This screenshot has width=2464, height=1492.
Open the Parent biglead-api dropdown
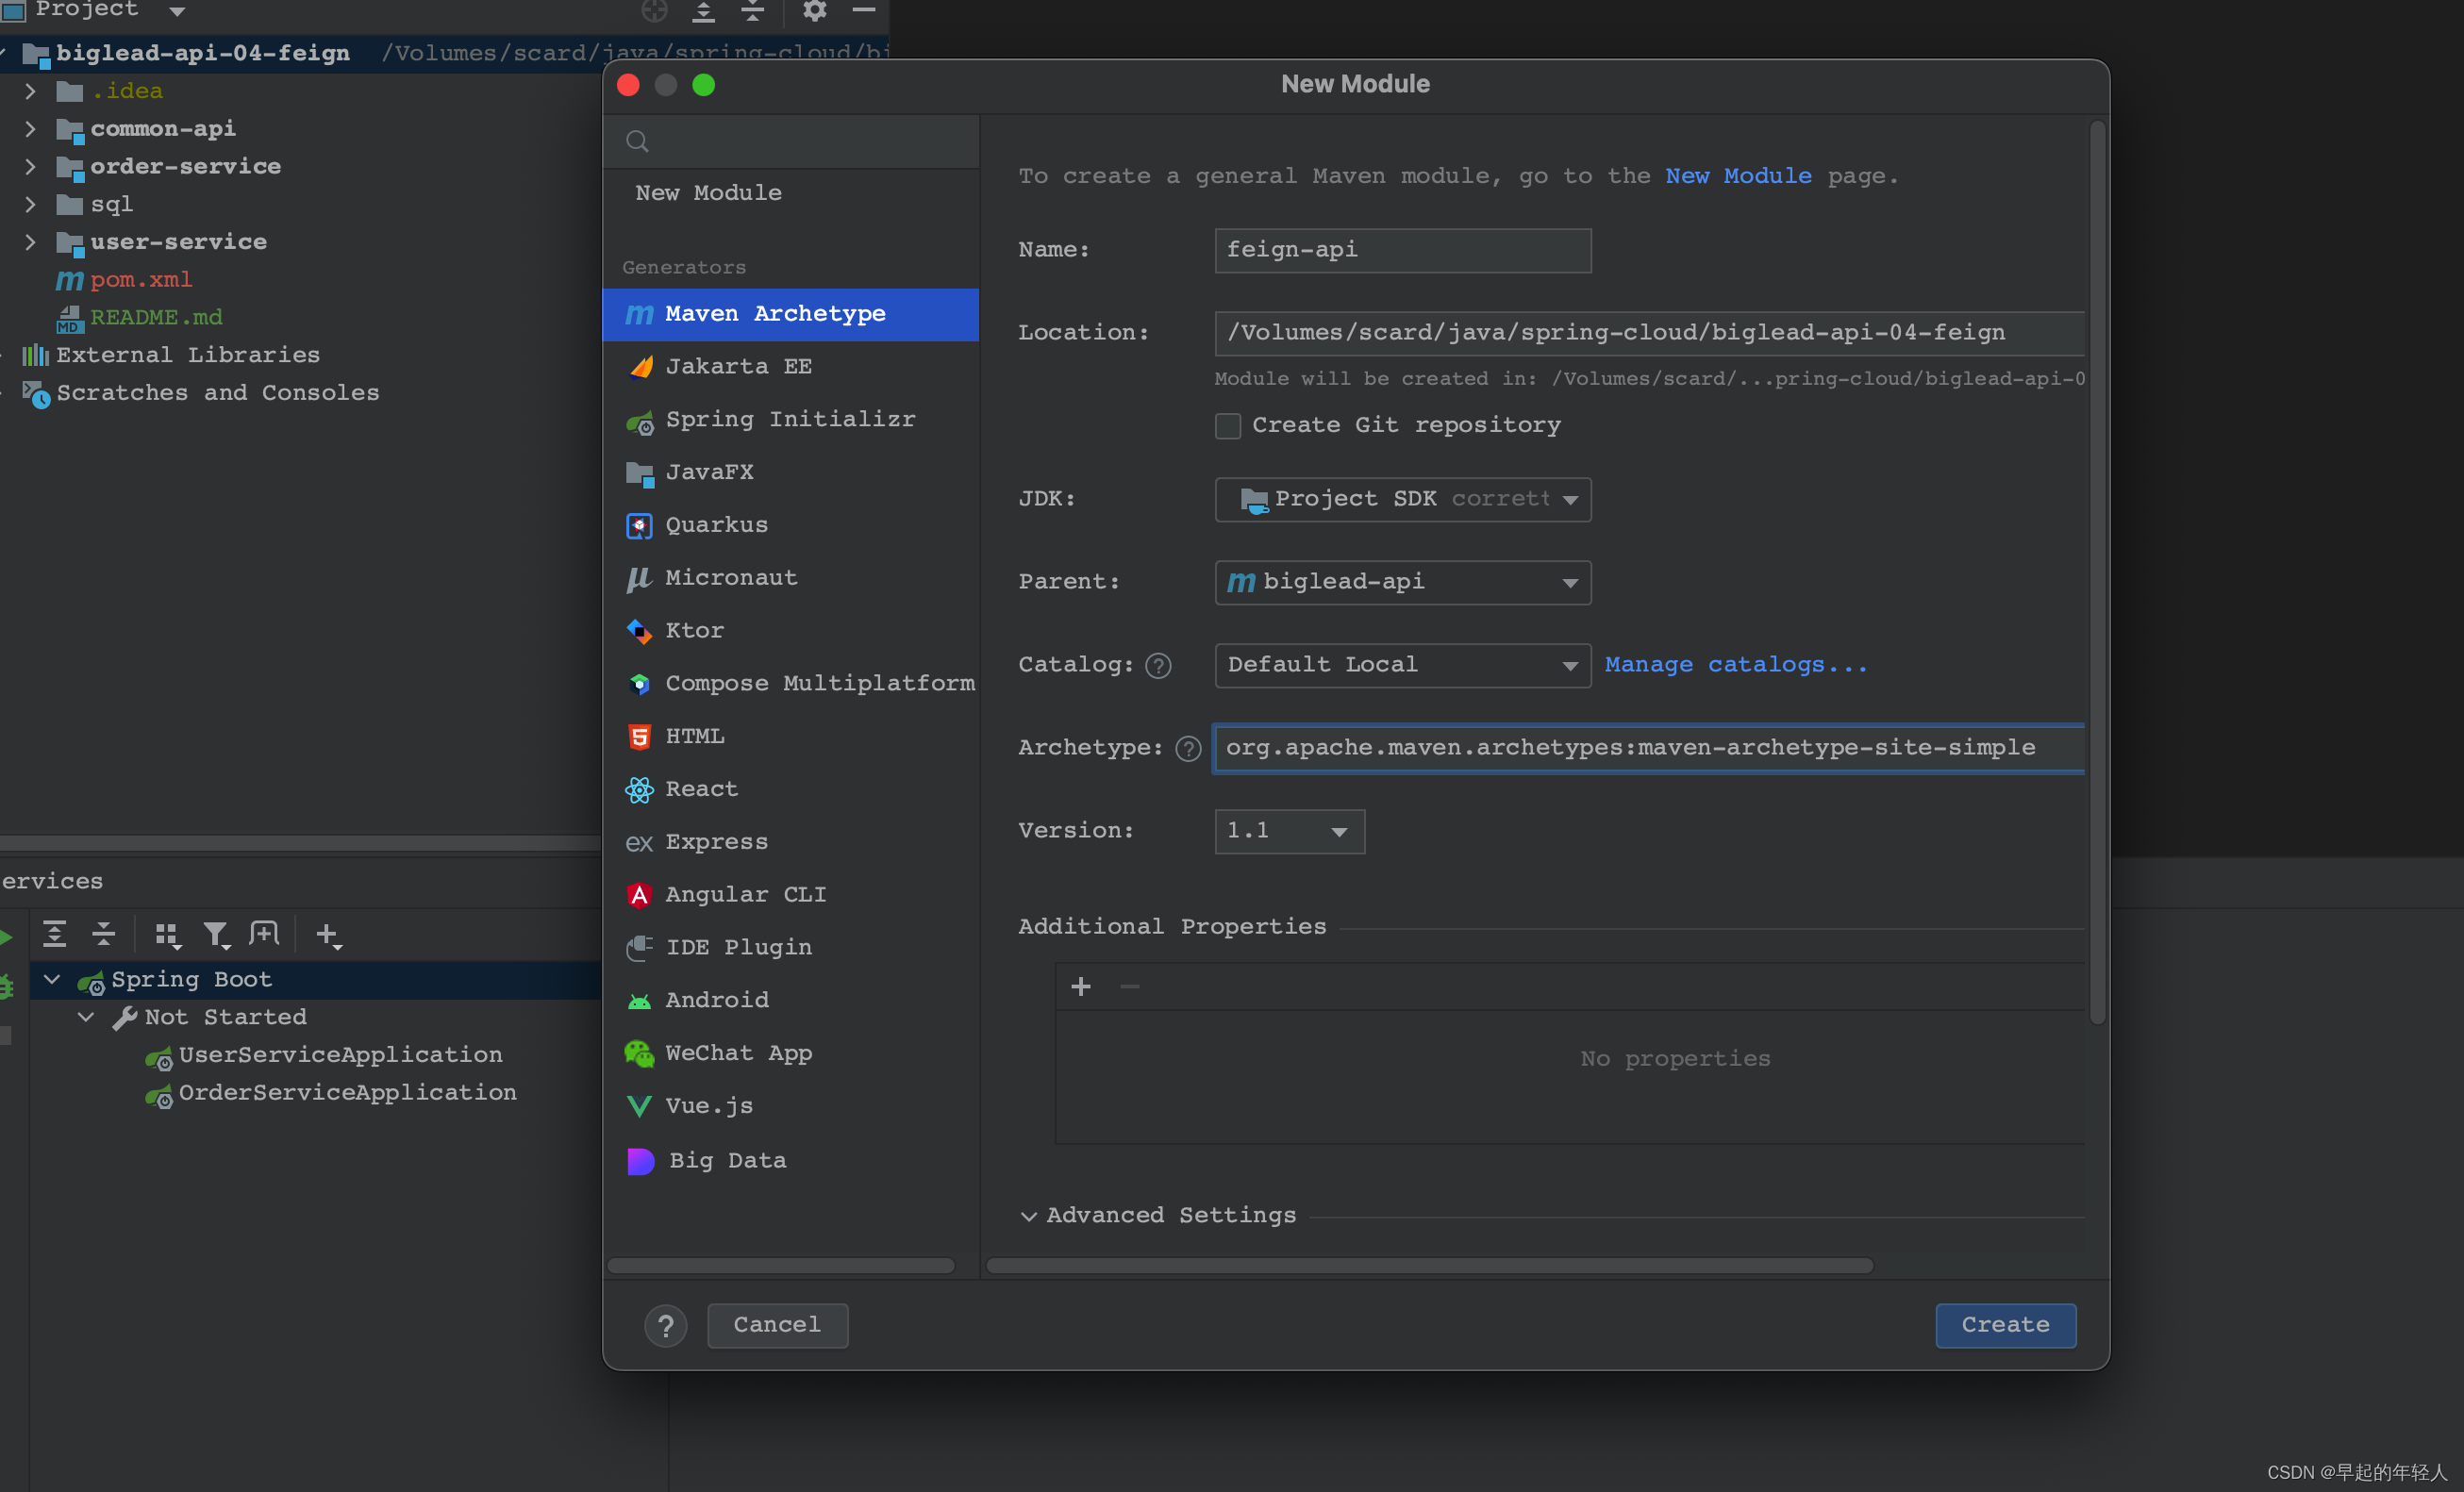pos(1402,582)
